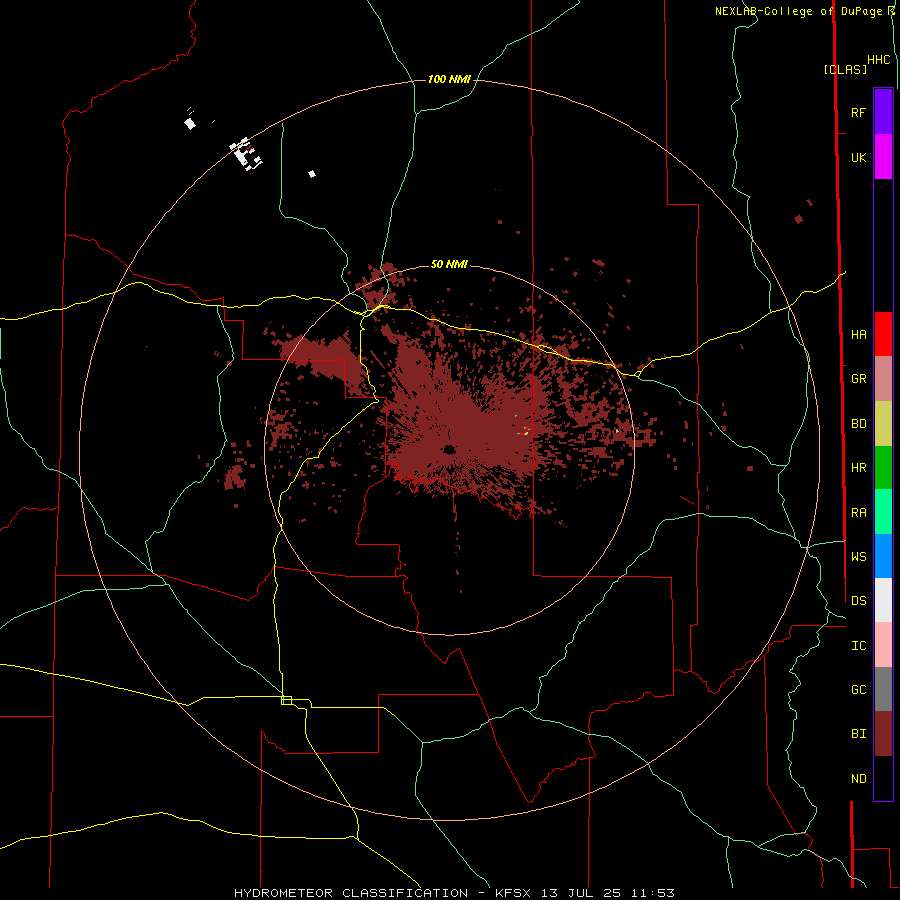The image size is (900, 900).
Task: Click the BD yellow legend swatch
Action: (883, 424)
